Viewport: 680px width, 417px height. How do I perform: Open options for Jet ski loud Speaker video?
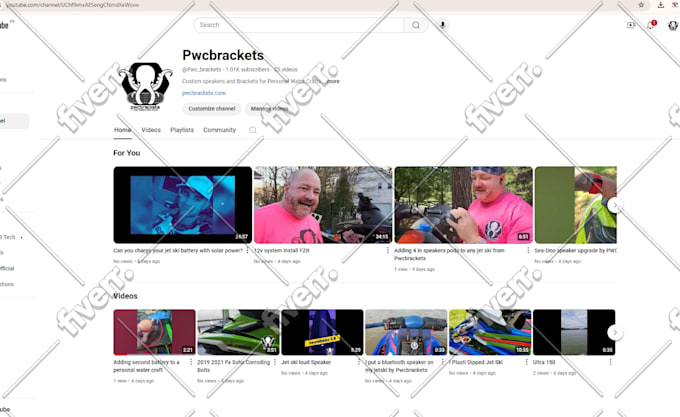(x=359, y=362)
